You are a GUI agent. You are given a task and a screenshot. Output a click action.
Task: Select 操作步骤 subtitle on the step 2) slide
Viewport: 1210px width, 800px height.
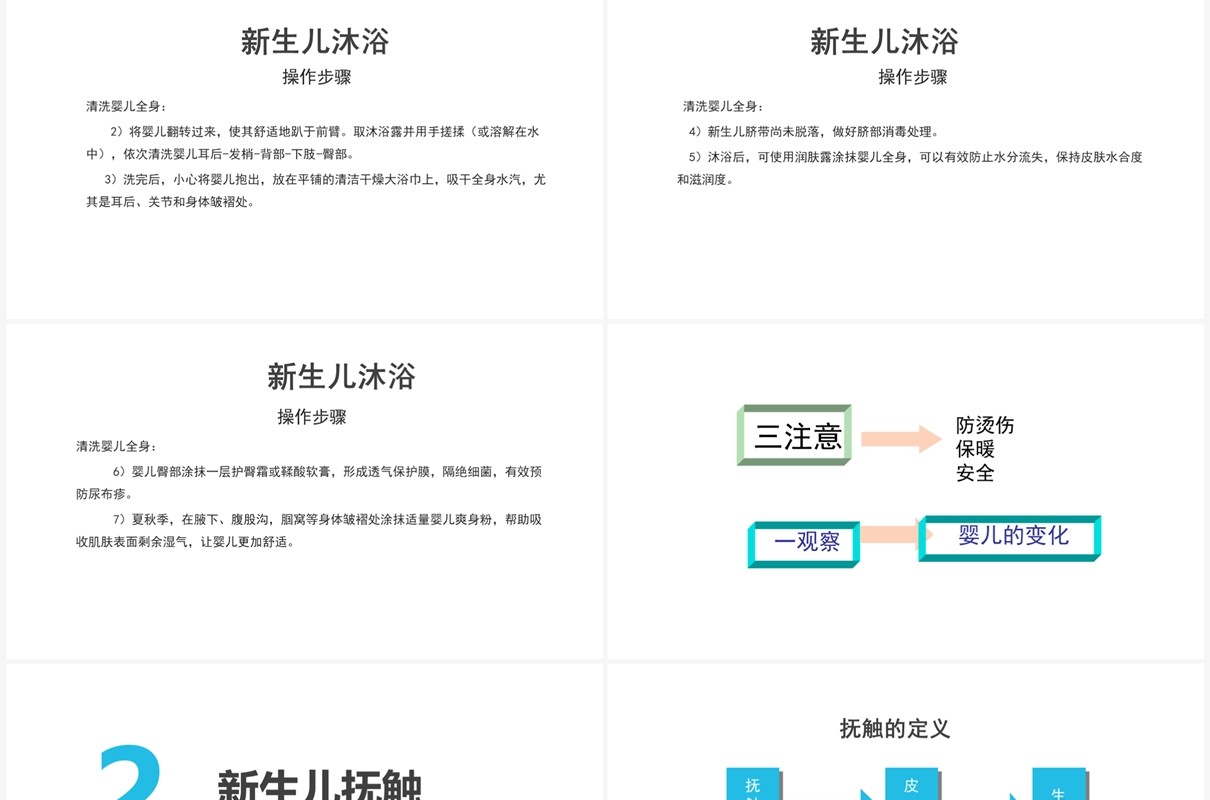316,77
